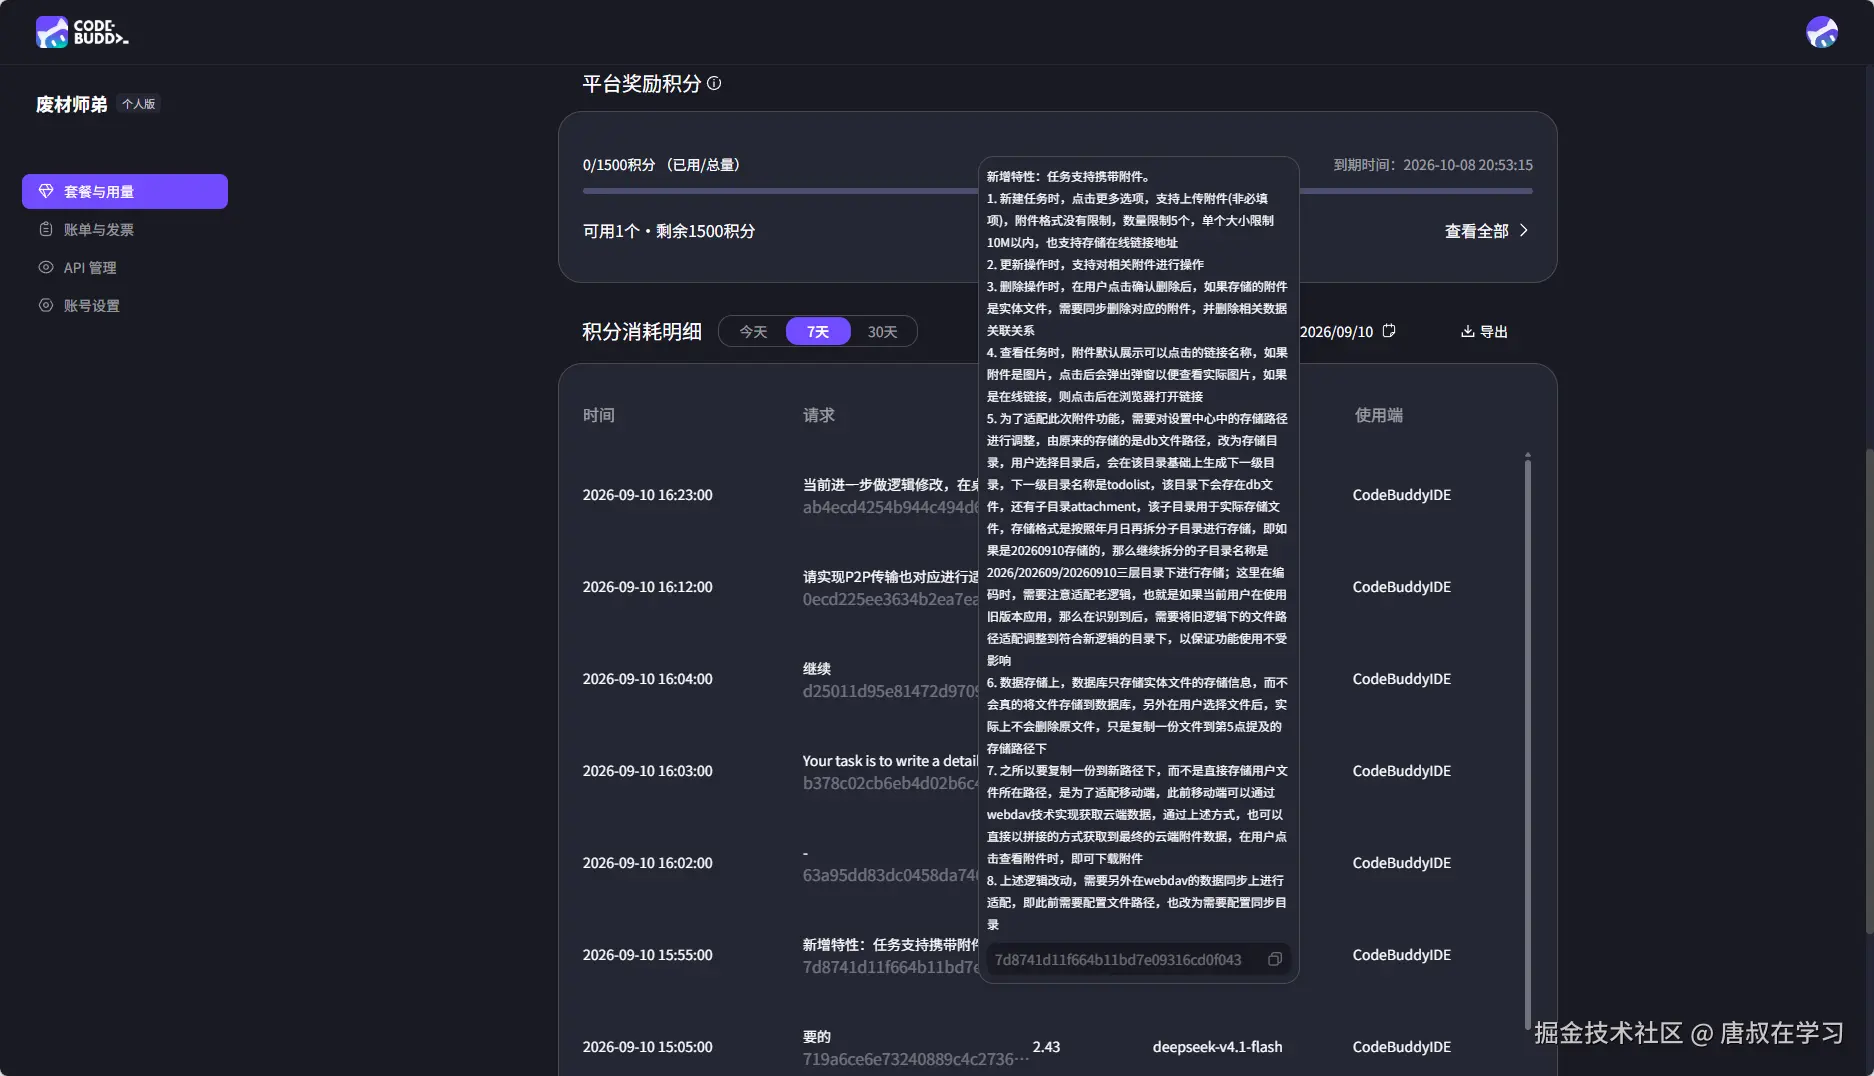Select timestamp 2026-09-10 16:03:00
1874x1076 pixels.
click(x=648, y=771)
